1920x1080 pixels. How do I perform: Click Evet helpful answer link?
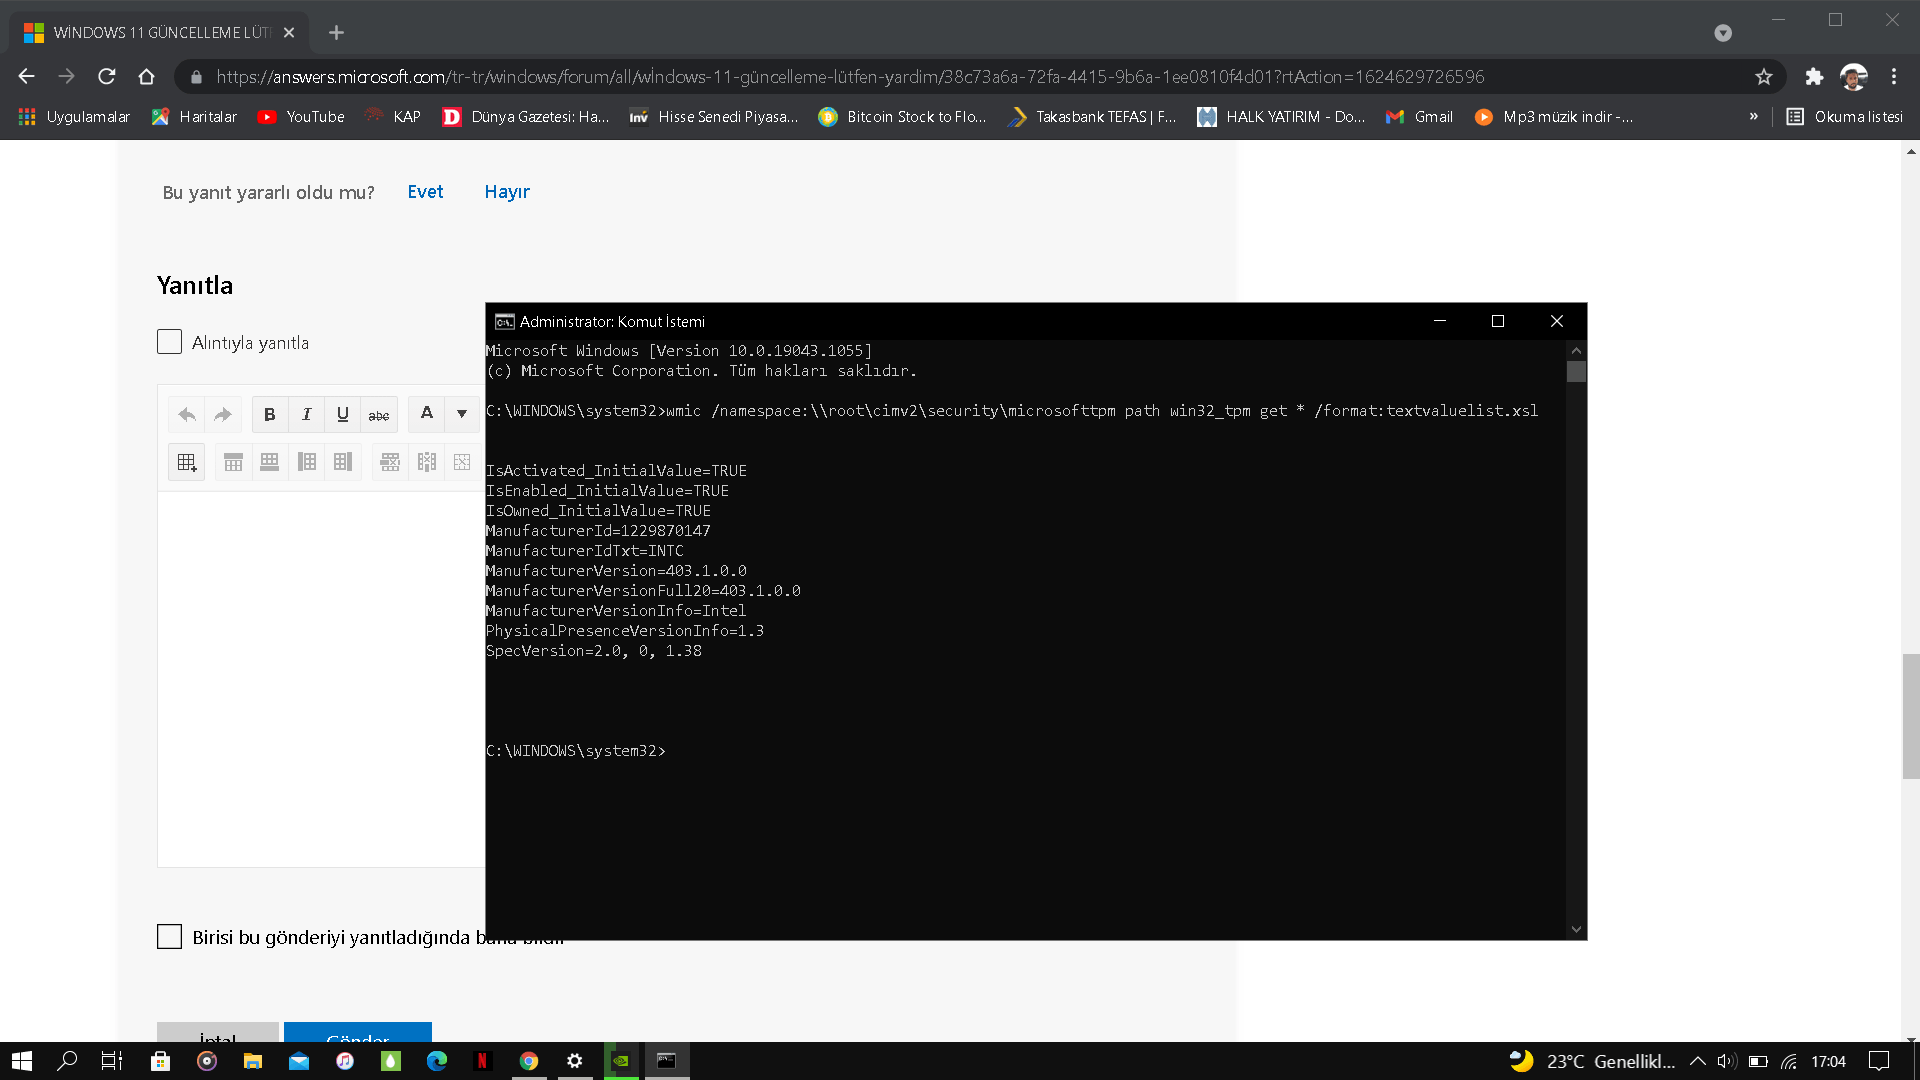click(425, 192)
